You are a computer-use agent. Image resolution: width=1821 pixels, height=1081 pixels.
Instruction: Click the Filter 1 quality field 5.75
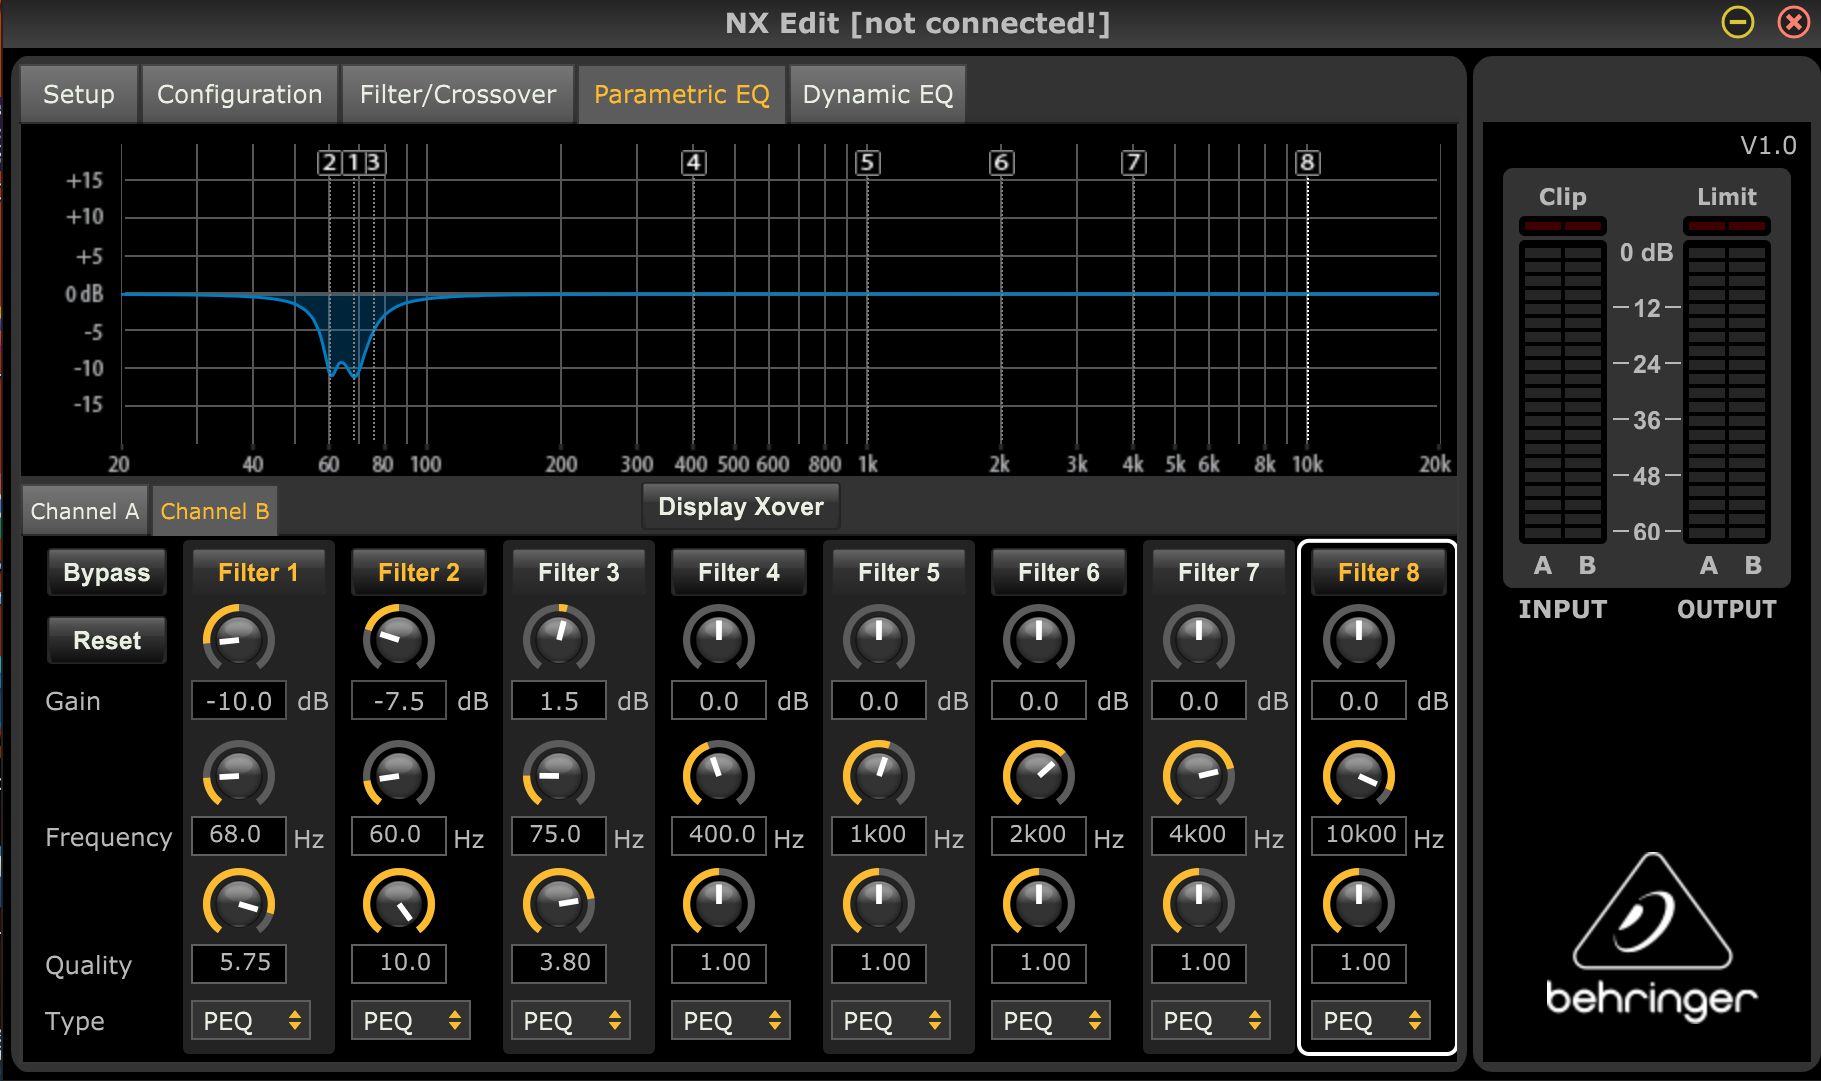239,963
